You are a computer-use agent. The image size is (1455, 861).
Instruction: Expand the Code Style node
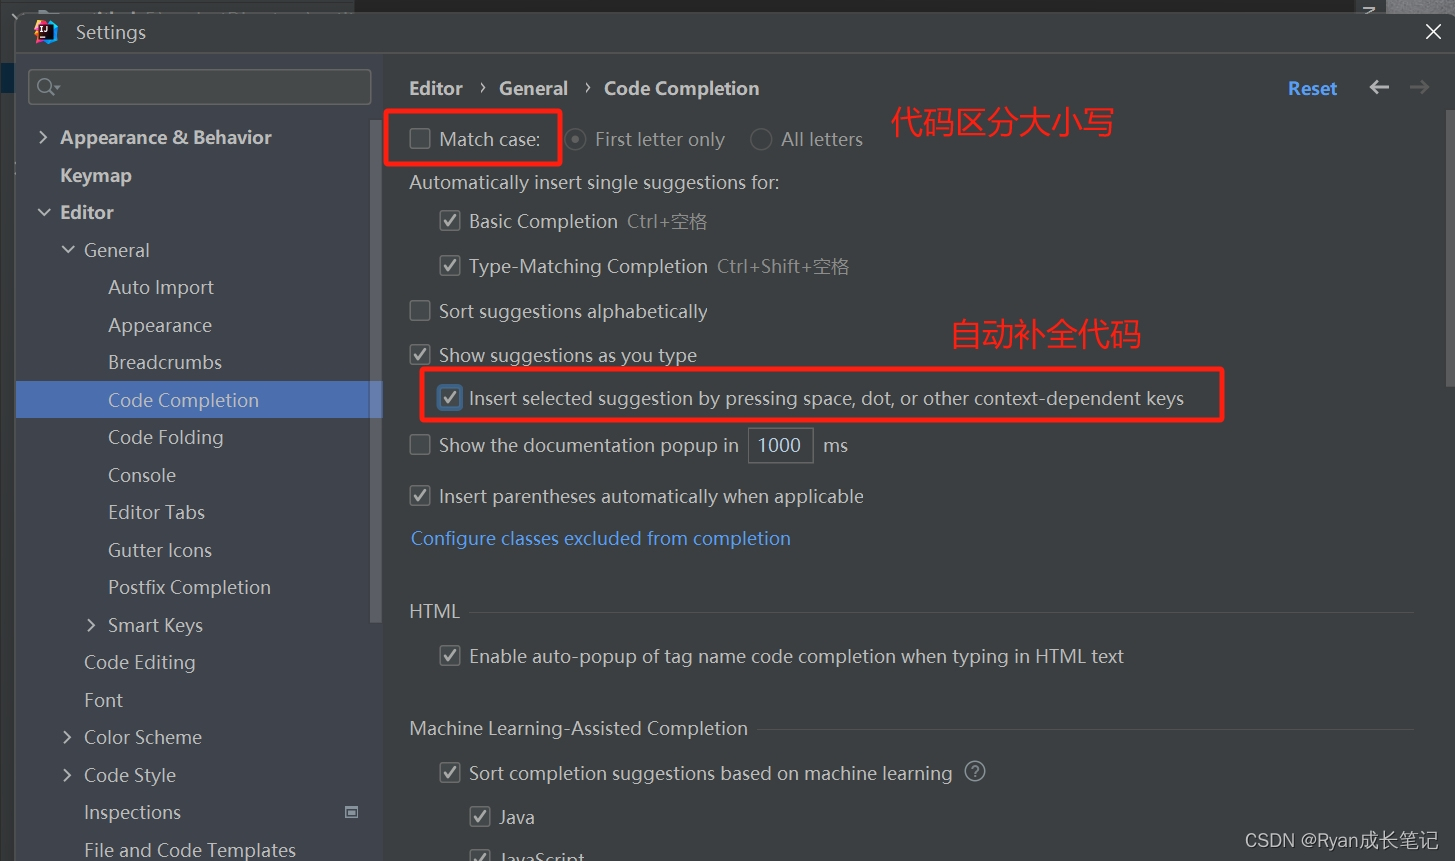tap(68, 775)
